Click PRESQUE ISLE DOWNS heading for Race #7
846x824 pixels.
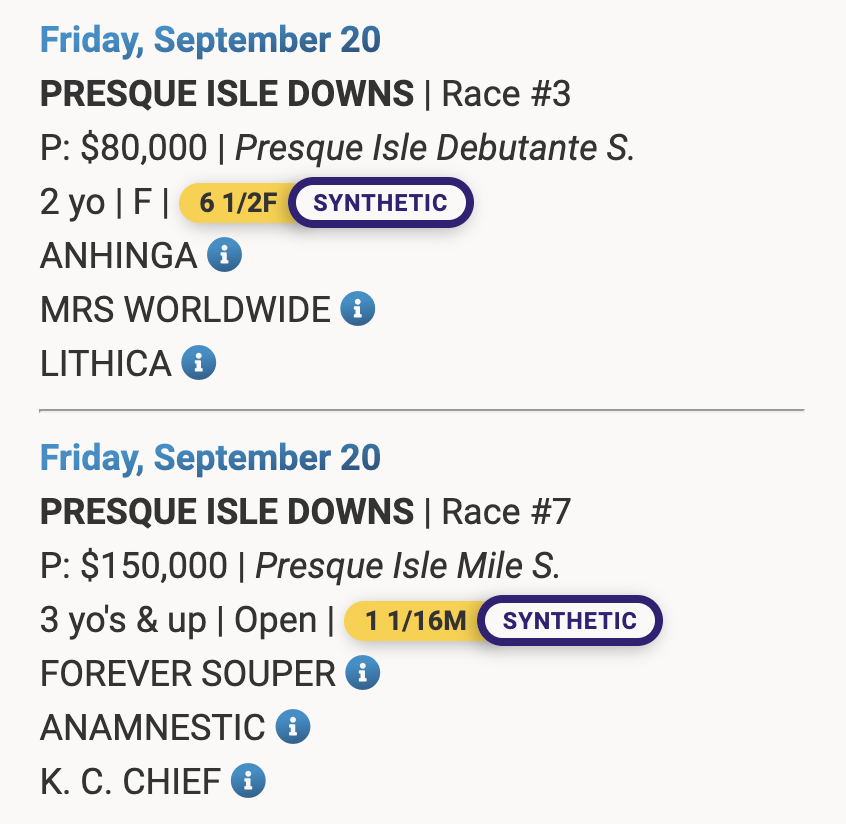click(226, 512)
